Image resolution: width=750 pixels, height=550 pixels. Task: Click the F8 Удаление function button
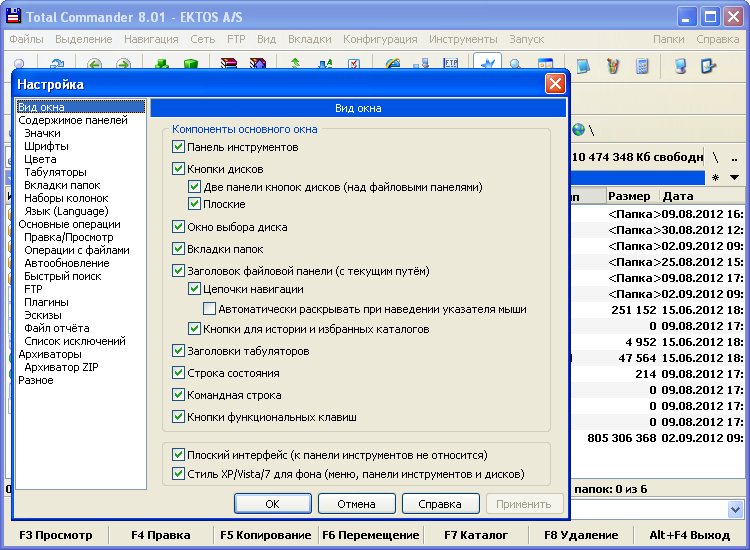click(x=581, y=535)
